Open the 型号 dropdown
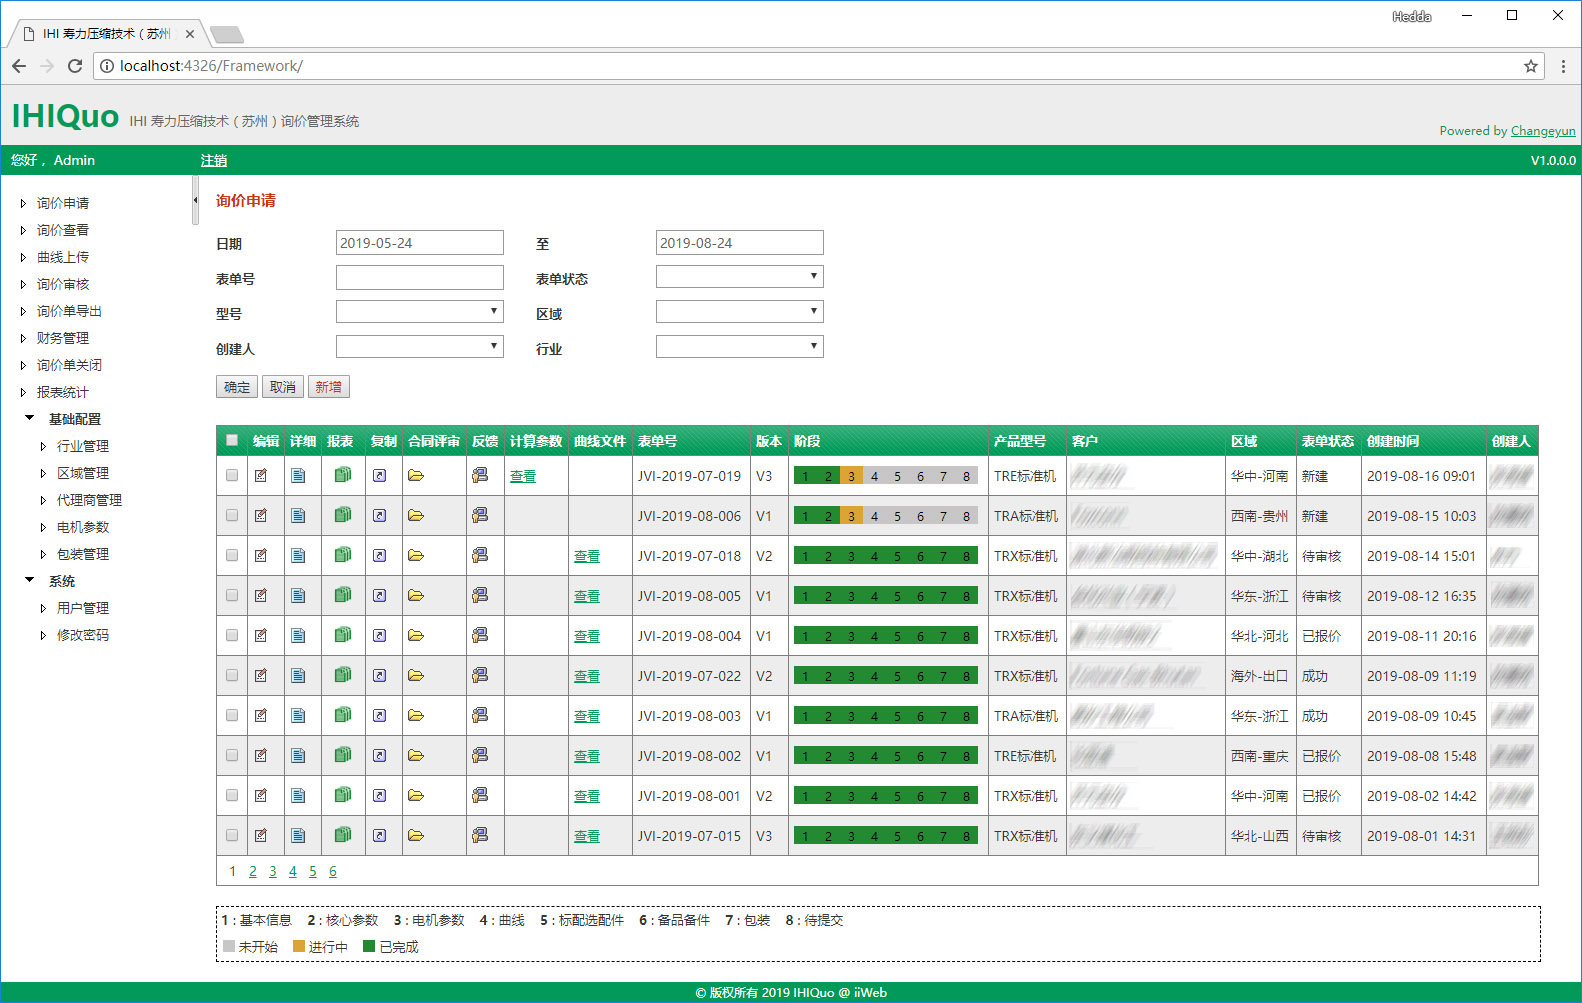The height and width of the screenshot is (1003, 1582). (x=420, y=312)
